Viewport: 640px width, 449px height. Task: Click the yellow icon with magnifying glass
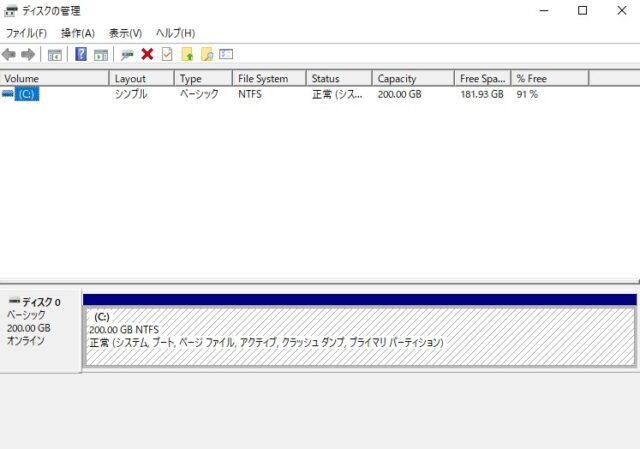pyautogui.click(x=207, y=54)
